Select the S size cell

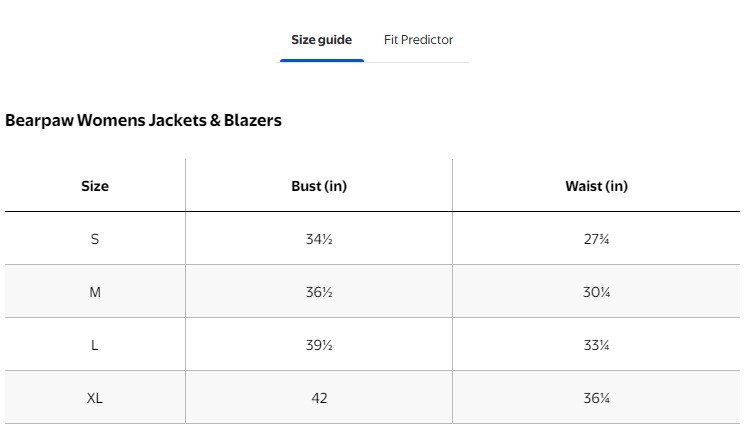point(95,239)
